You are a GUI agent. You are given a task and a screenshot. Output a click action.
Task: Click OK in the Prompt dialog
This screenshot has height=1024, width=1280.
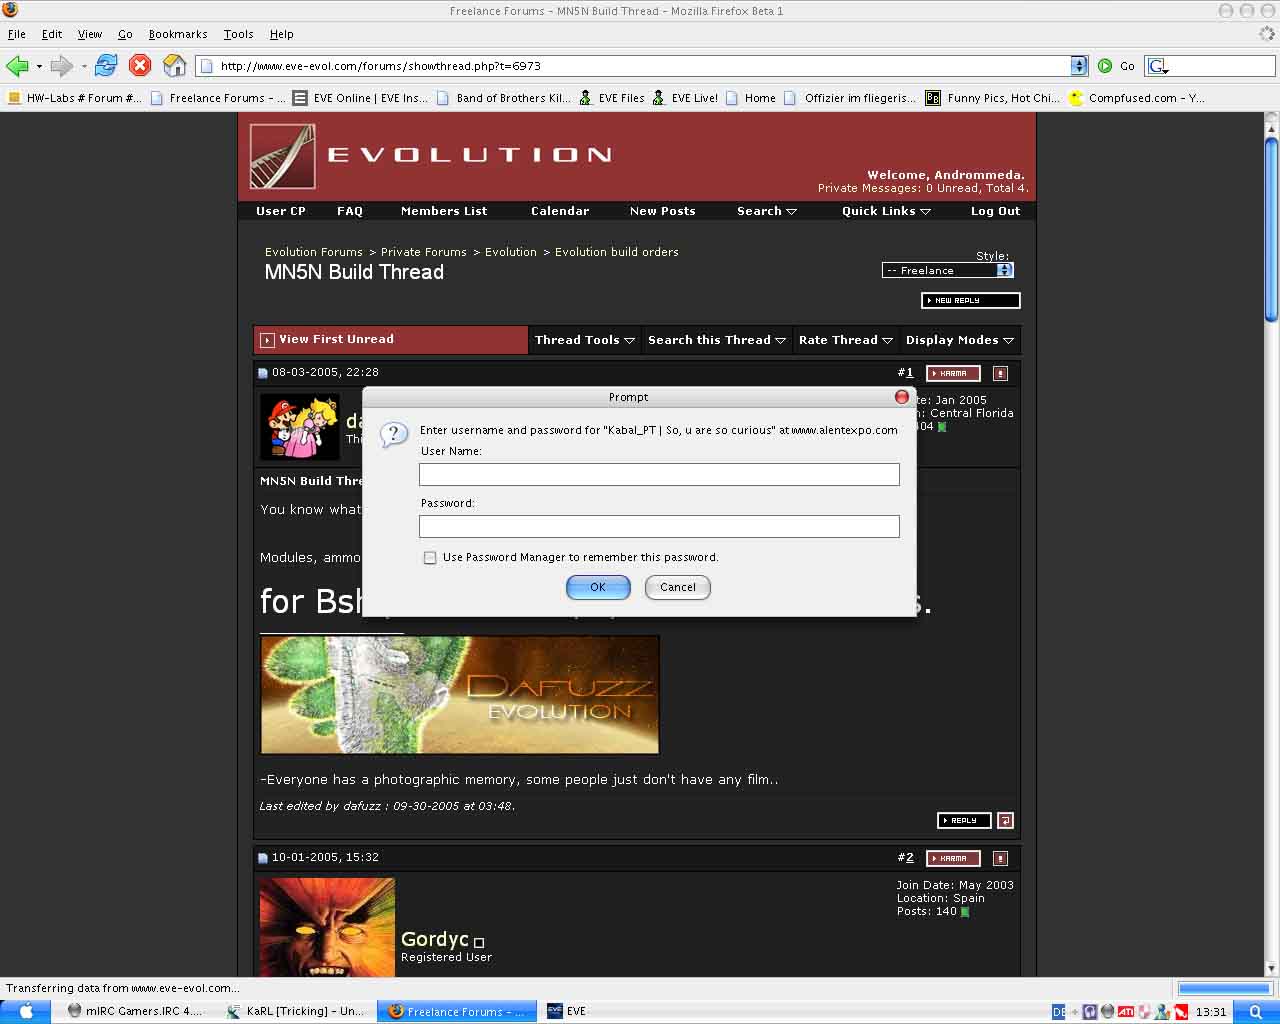[x=598, y=587]
